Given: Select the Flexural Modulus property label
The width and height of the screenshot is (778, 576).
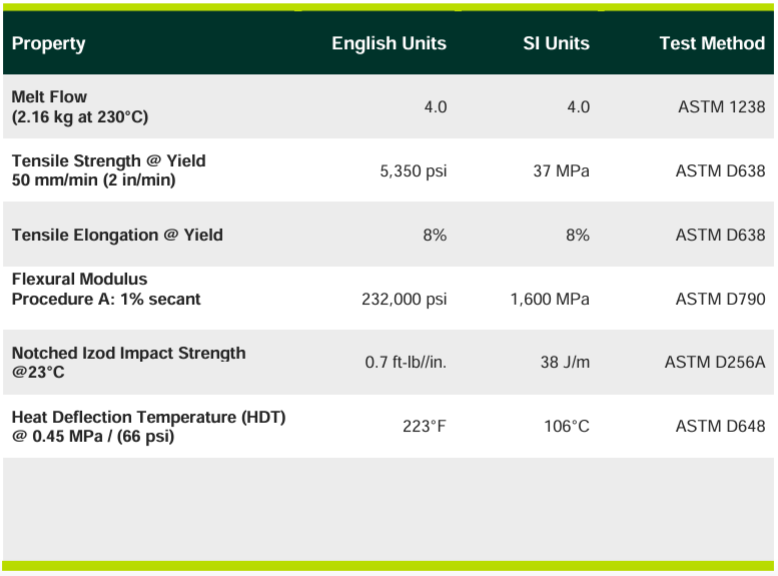Looking at the screenshot, I should pos(106,289).
